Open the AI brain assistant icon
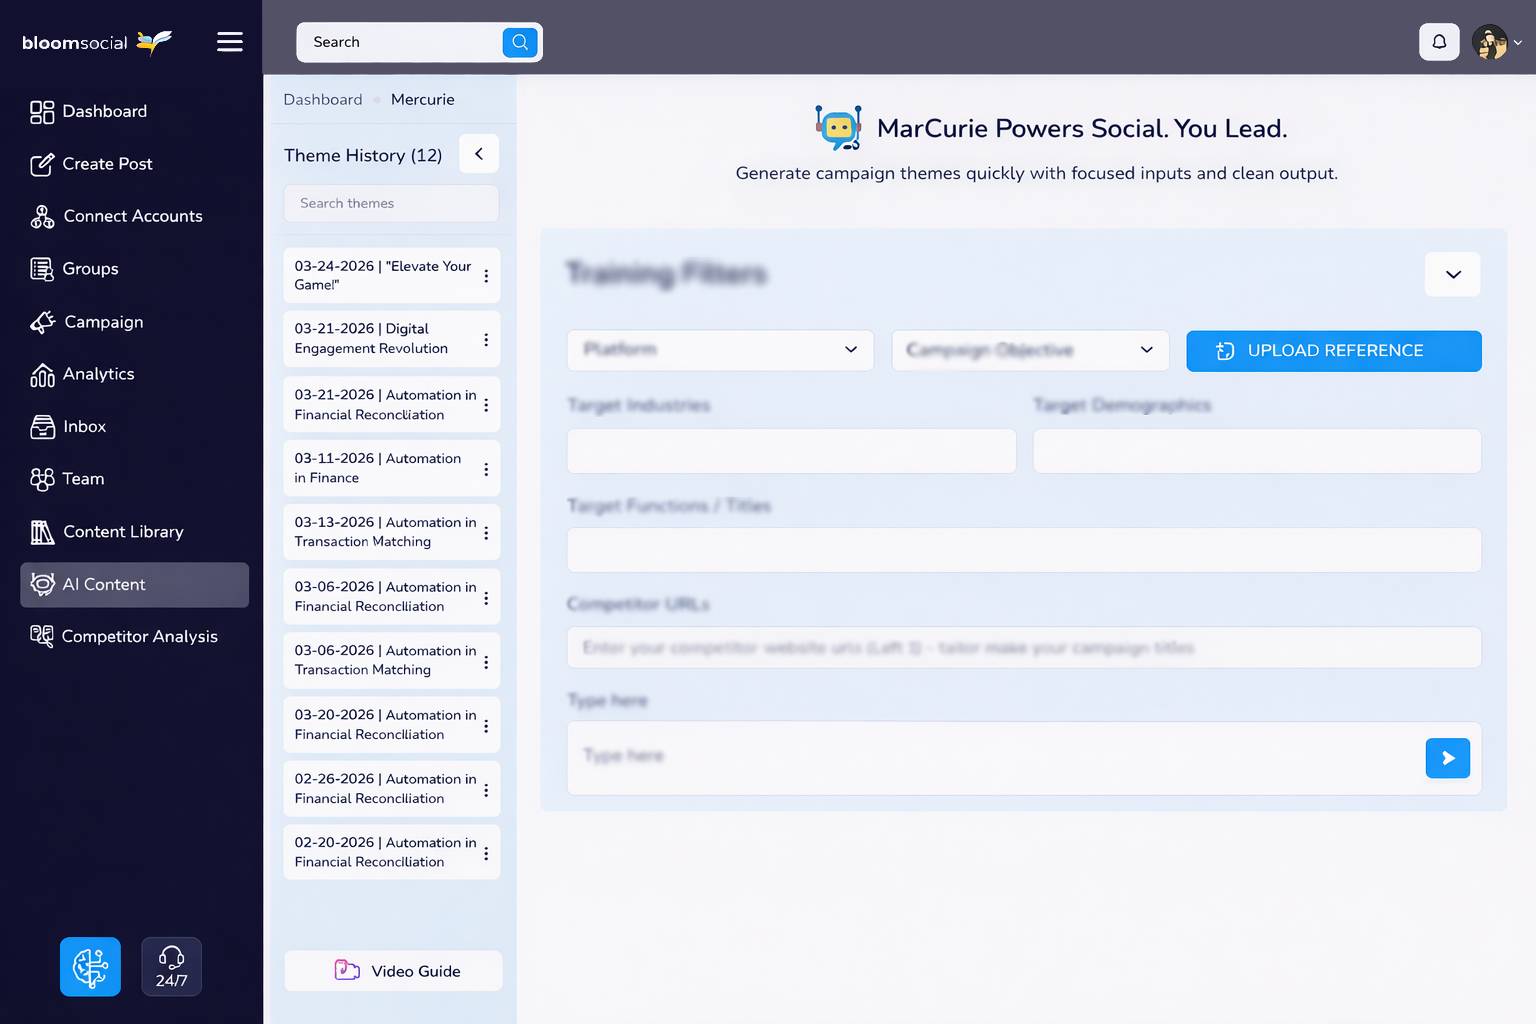1536x1024 pixels. pyautogui.click(x=90, y=966)
